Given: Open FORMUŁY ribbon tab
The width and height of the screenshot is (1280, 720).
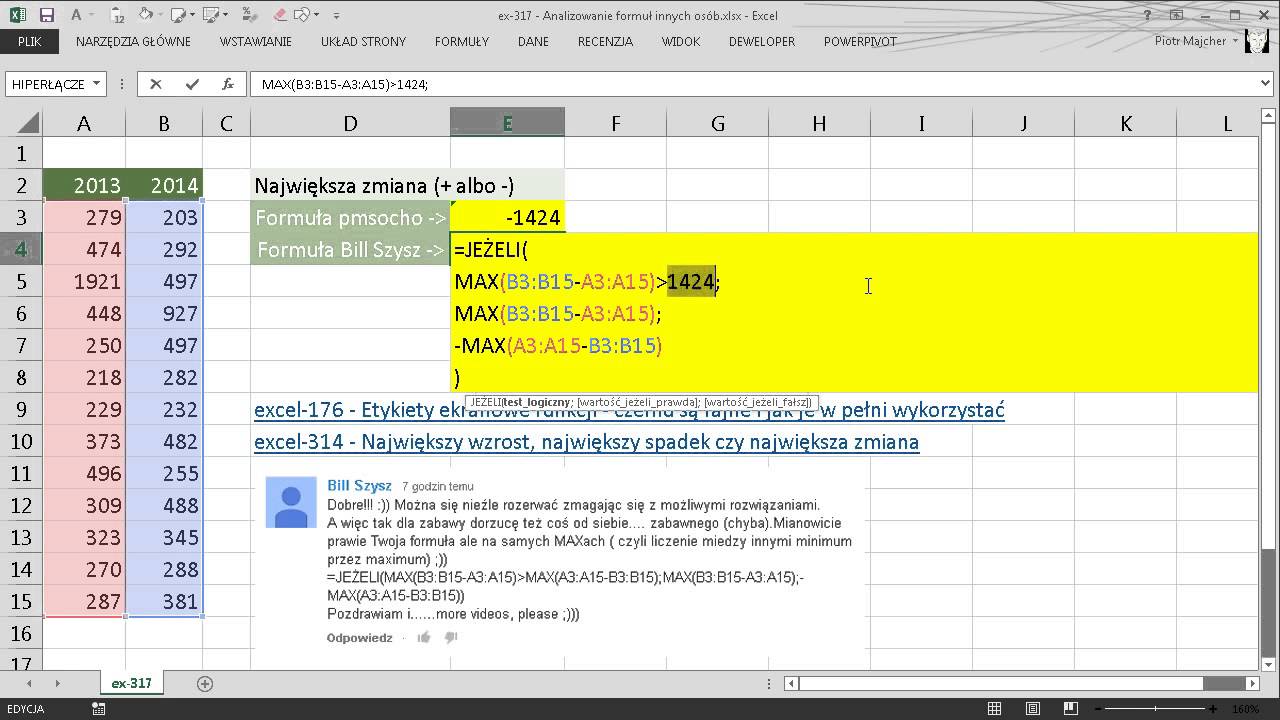Looking at the screenshot, I should 462,42.
